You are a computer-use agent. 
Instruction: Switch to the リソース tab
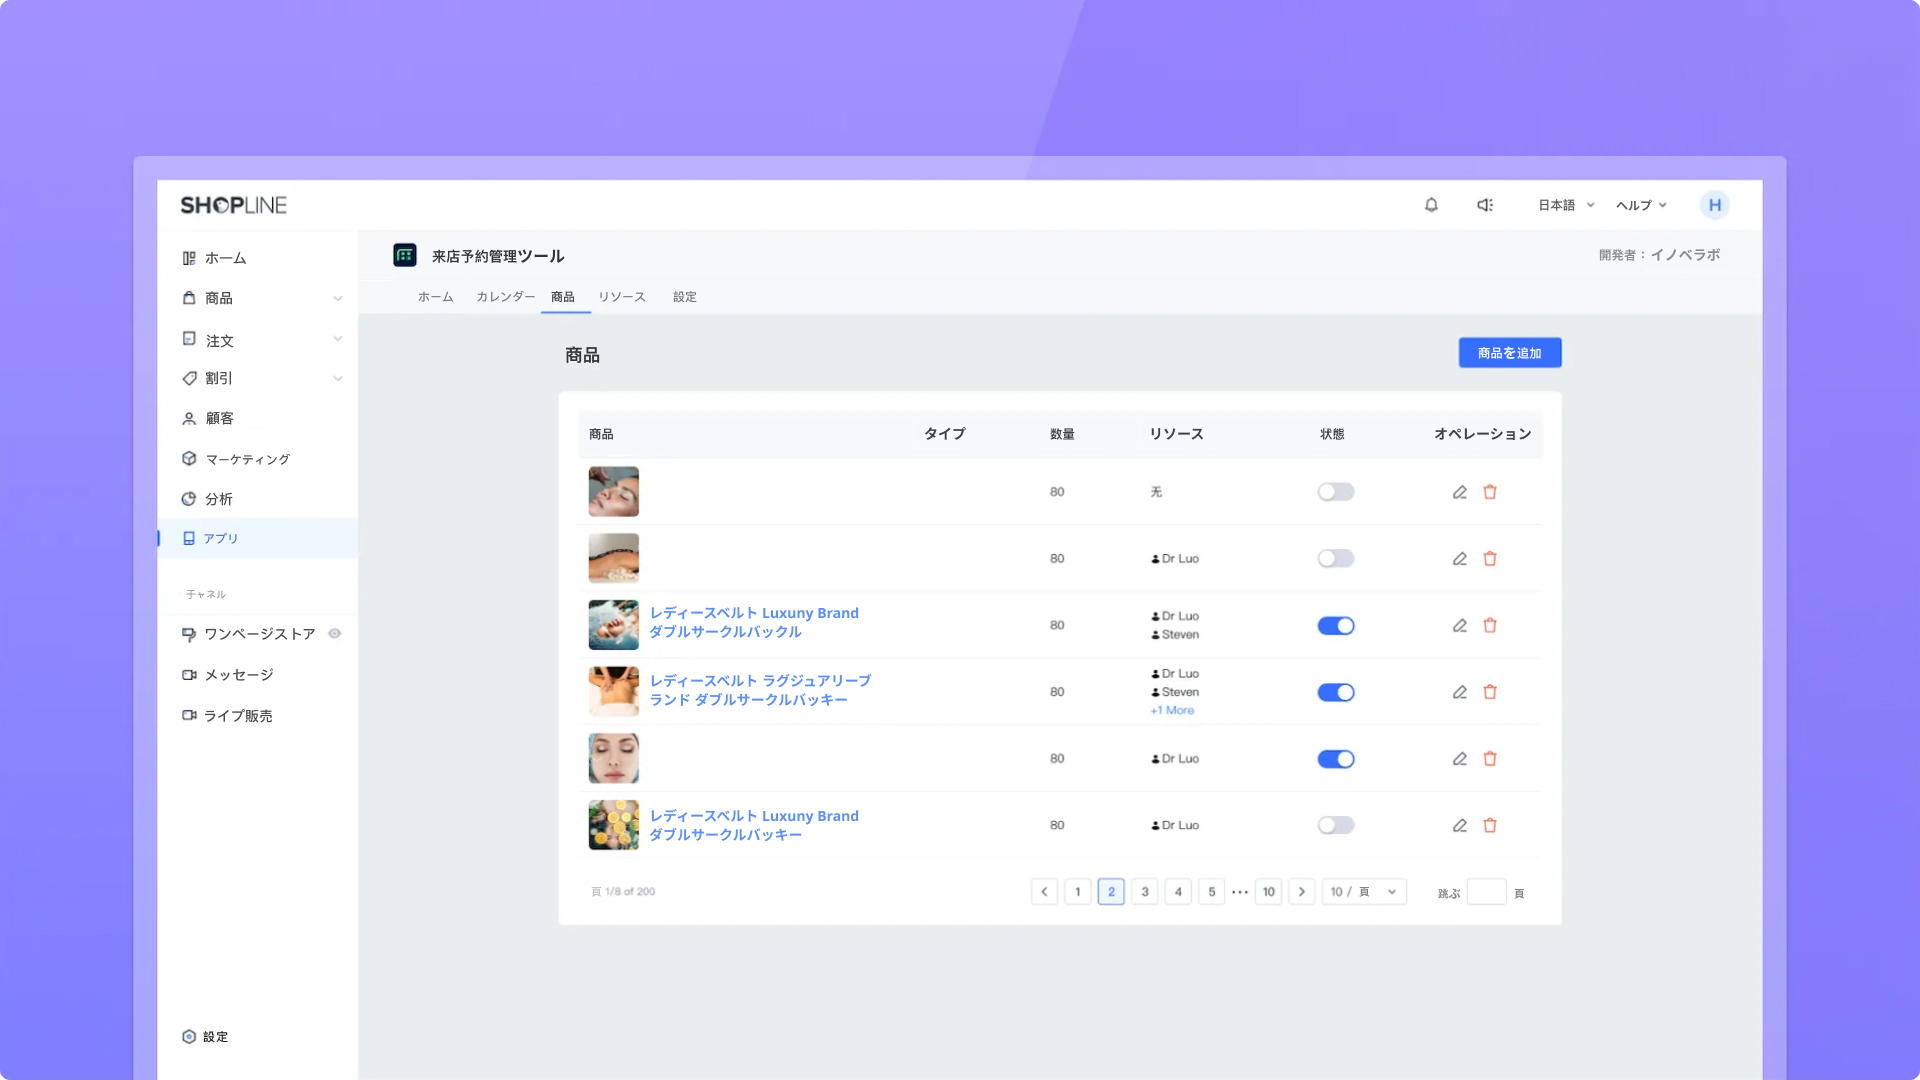(621, 297)
